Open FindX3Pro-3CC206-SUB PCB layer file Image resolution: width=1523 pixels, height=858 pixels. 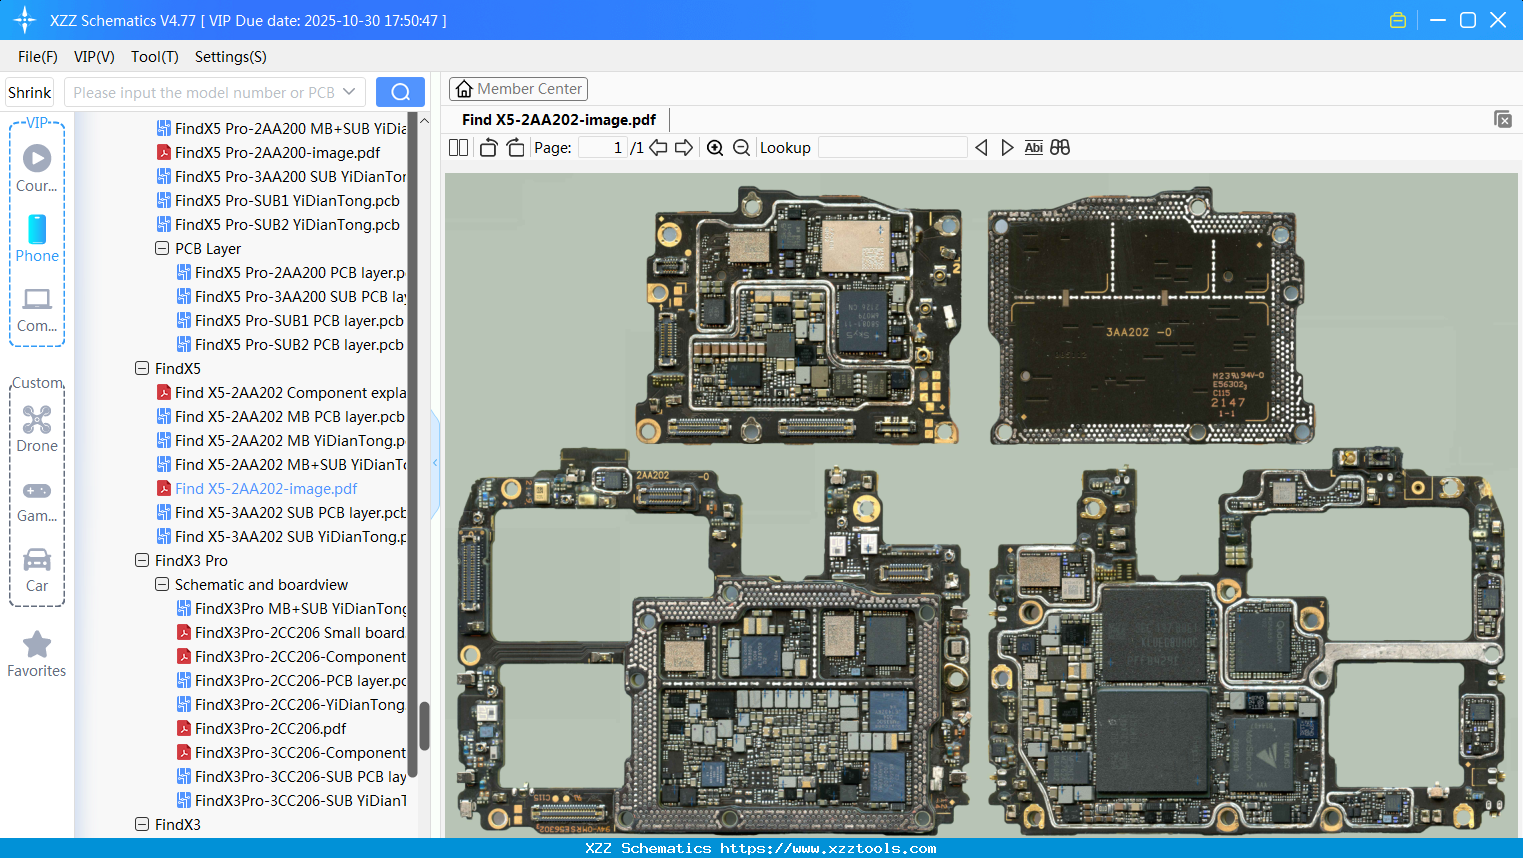pos(291,776)
